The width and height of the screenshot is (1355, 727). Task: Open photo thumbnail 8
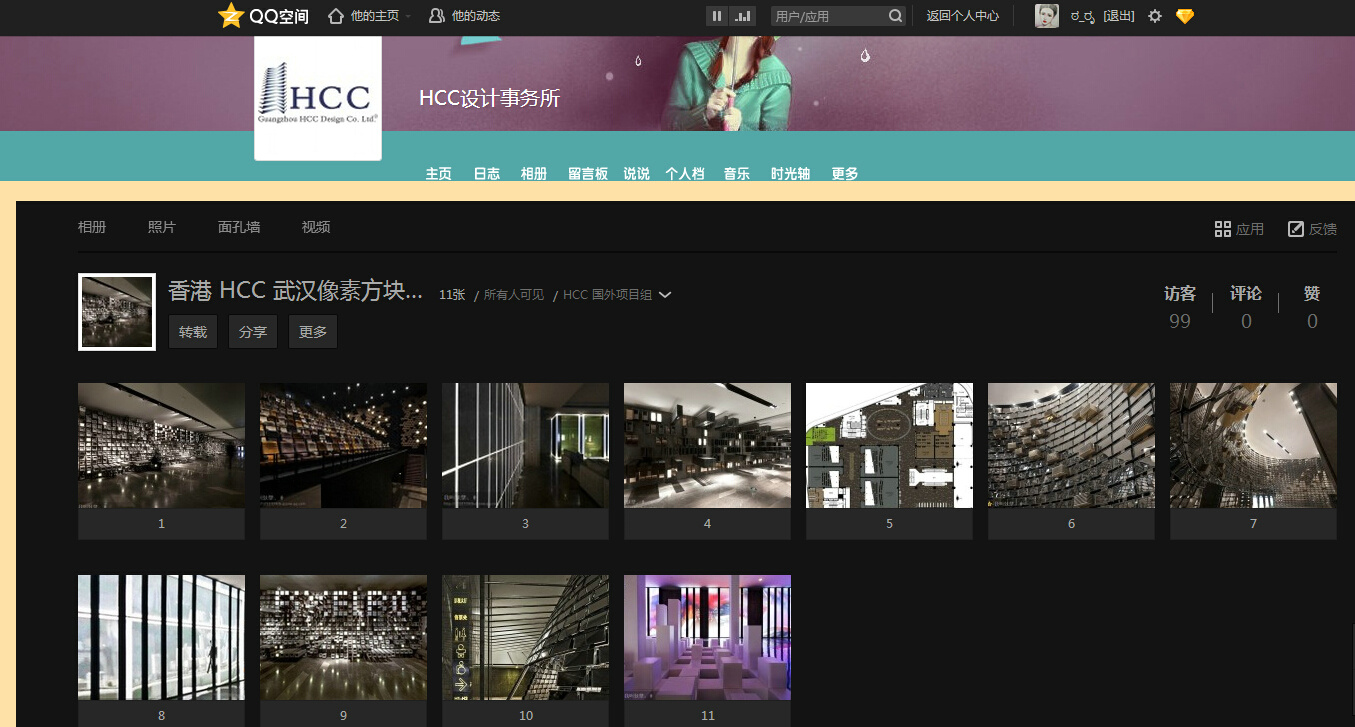pos(161,637)
